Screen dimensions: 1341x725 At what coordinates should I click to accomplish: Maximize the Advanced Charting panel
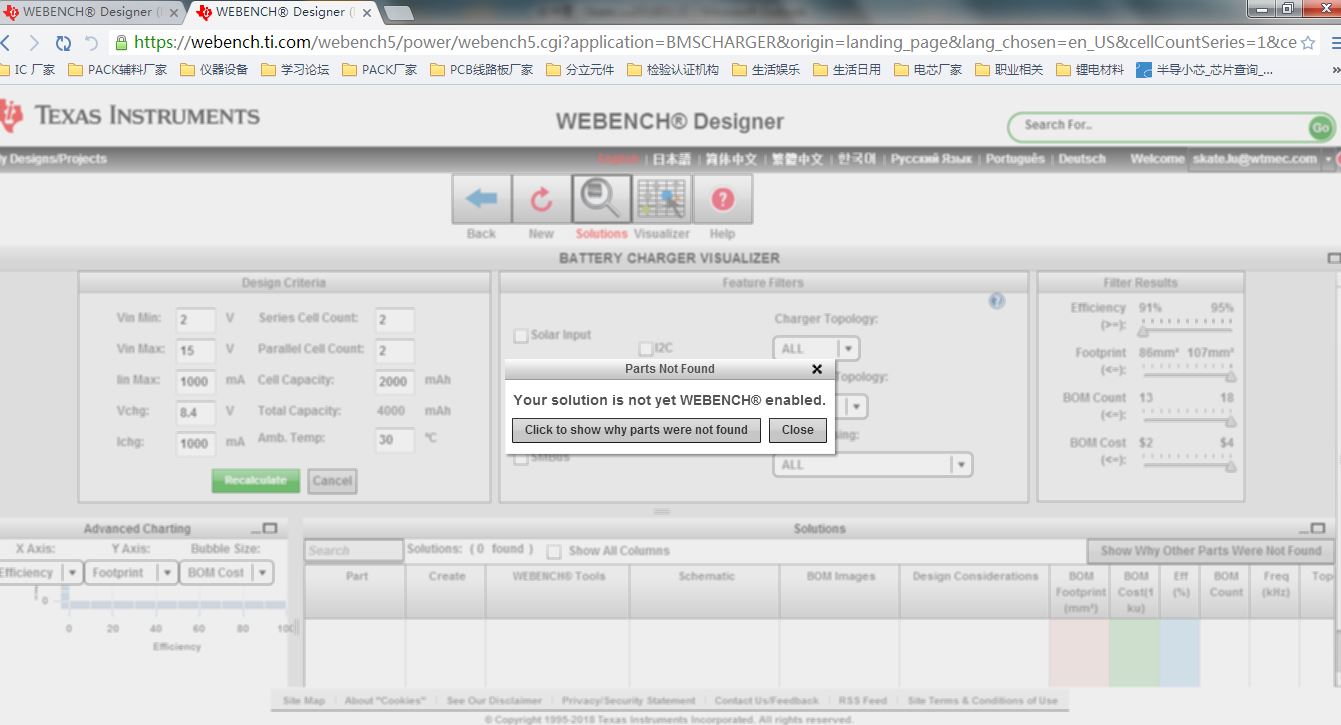[269, 528]
